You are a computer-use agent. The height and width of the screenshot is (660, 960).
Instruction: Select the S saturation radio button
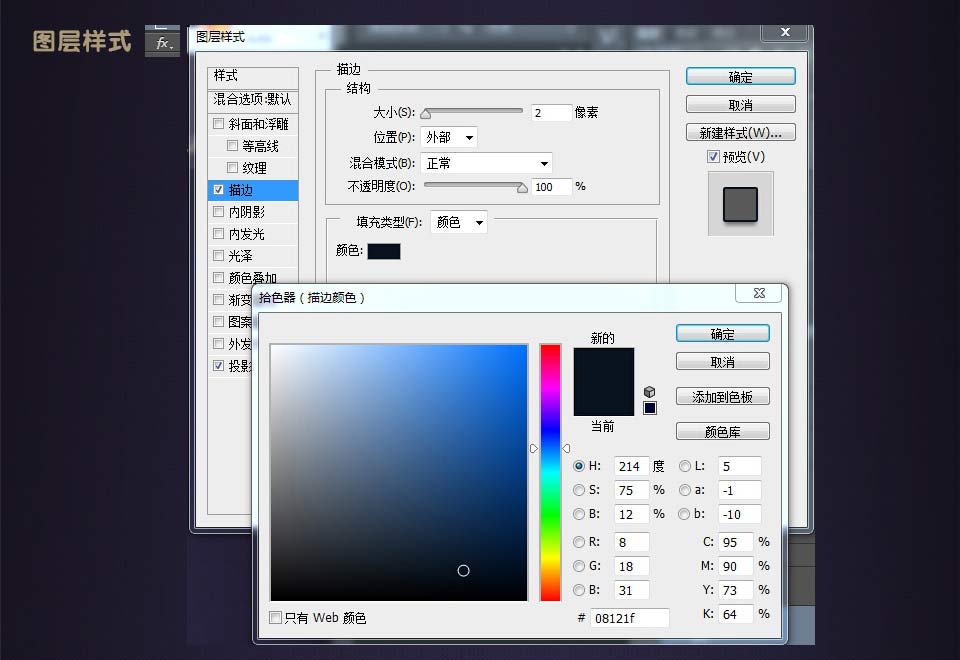(580, 490)
